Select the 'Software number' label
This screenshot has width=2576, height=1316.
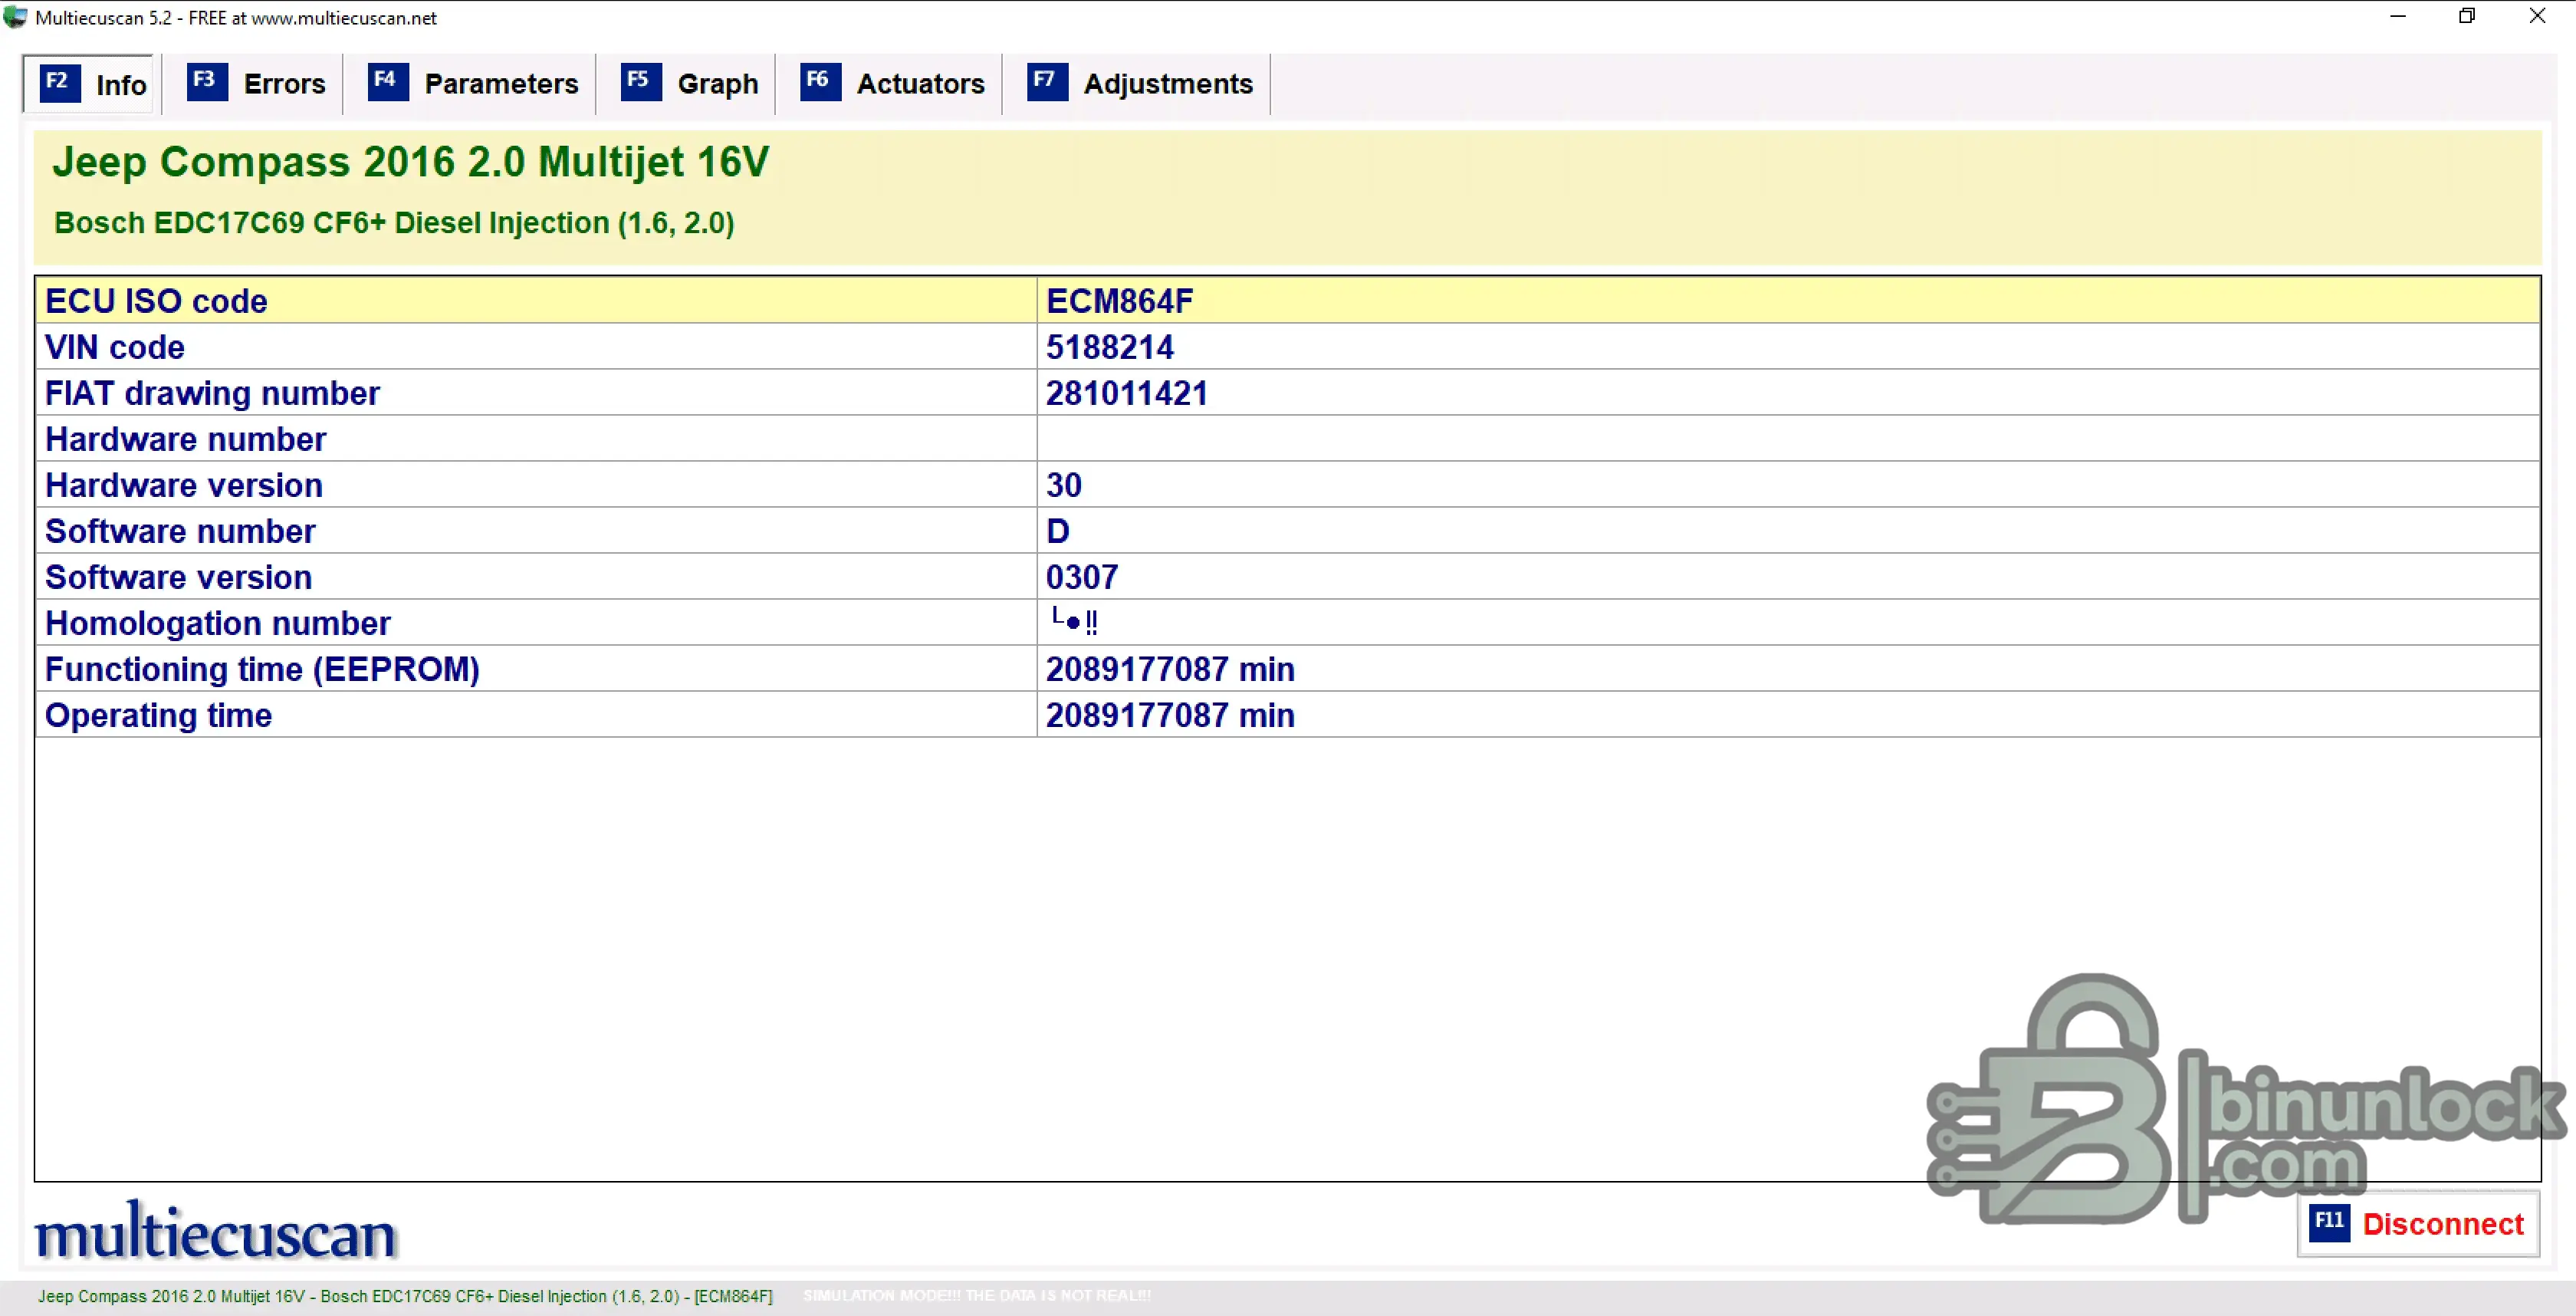tap(180, 531)
